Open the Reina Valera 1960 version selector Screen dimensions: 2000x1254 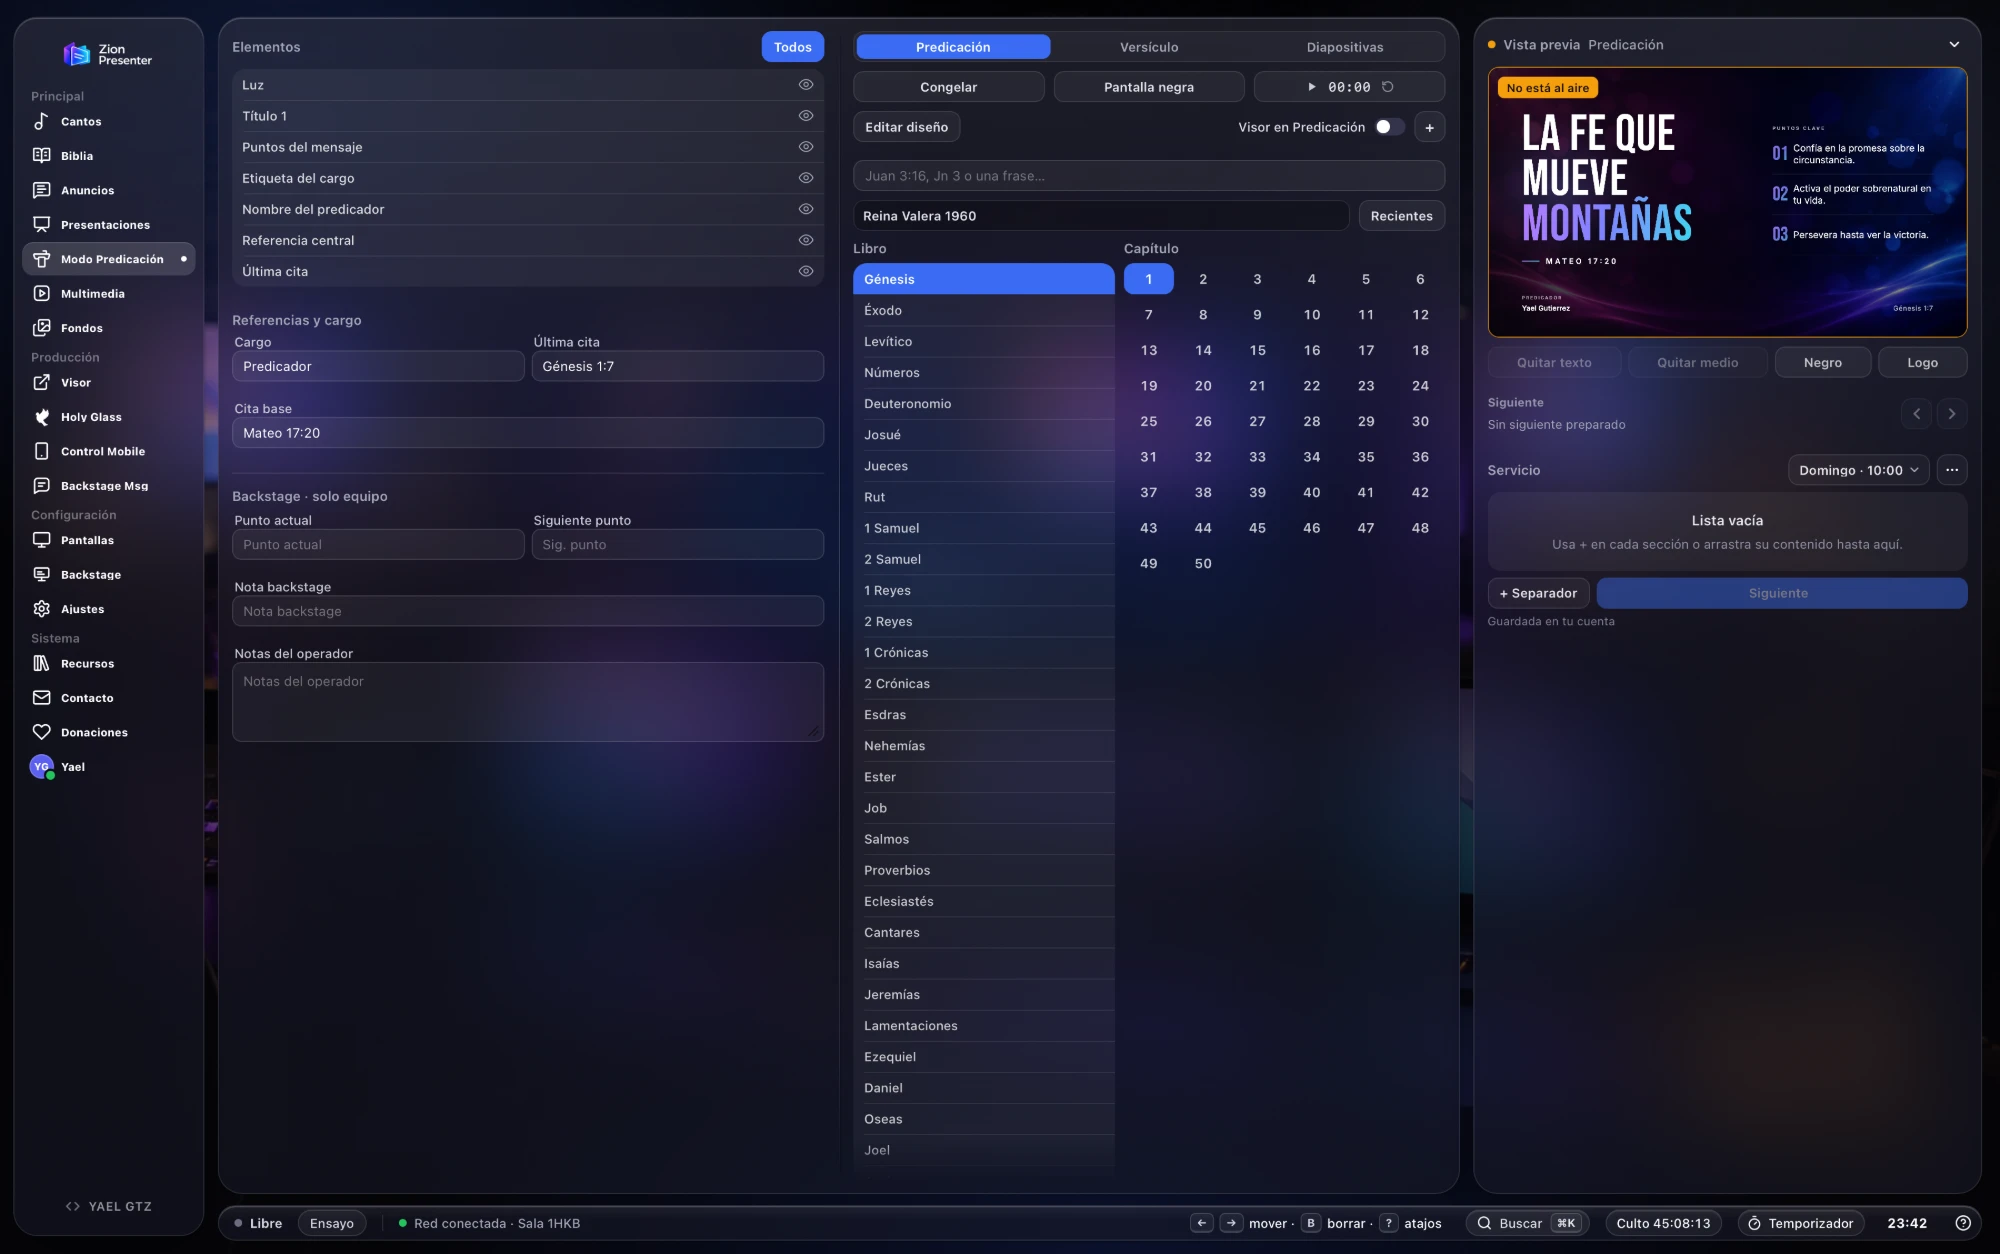pyautogui.click(x=1101, y=216)
